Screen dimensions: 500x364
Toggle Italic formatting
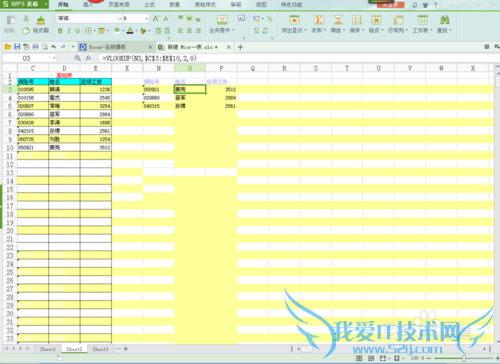pyautogui.click(x=69, y=31)
